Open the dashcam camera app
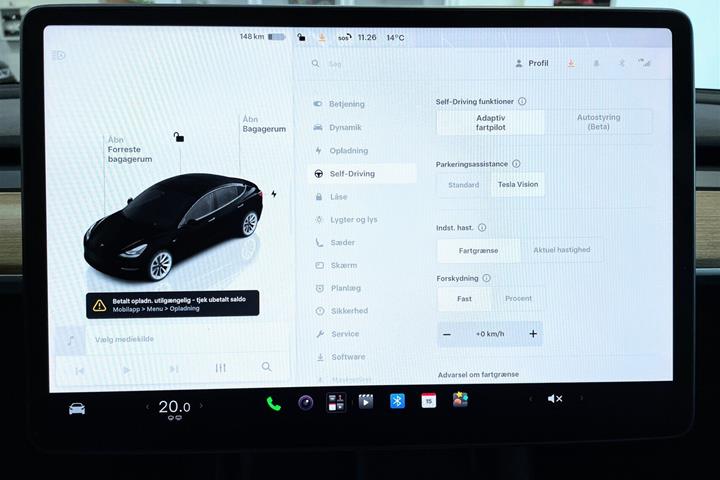720x480 pixels. 305,403
